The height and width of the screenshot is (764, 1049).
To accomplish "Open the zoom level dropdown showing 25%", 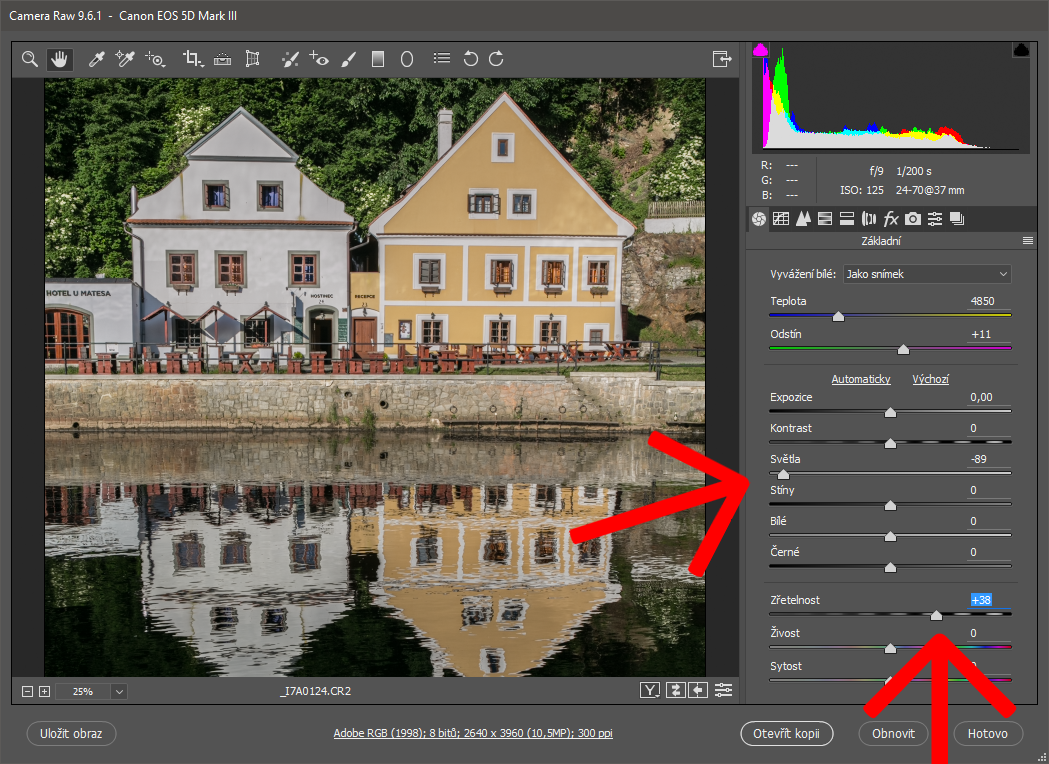I will click(x=119, y=691).
